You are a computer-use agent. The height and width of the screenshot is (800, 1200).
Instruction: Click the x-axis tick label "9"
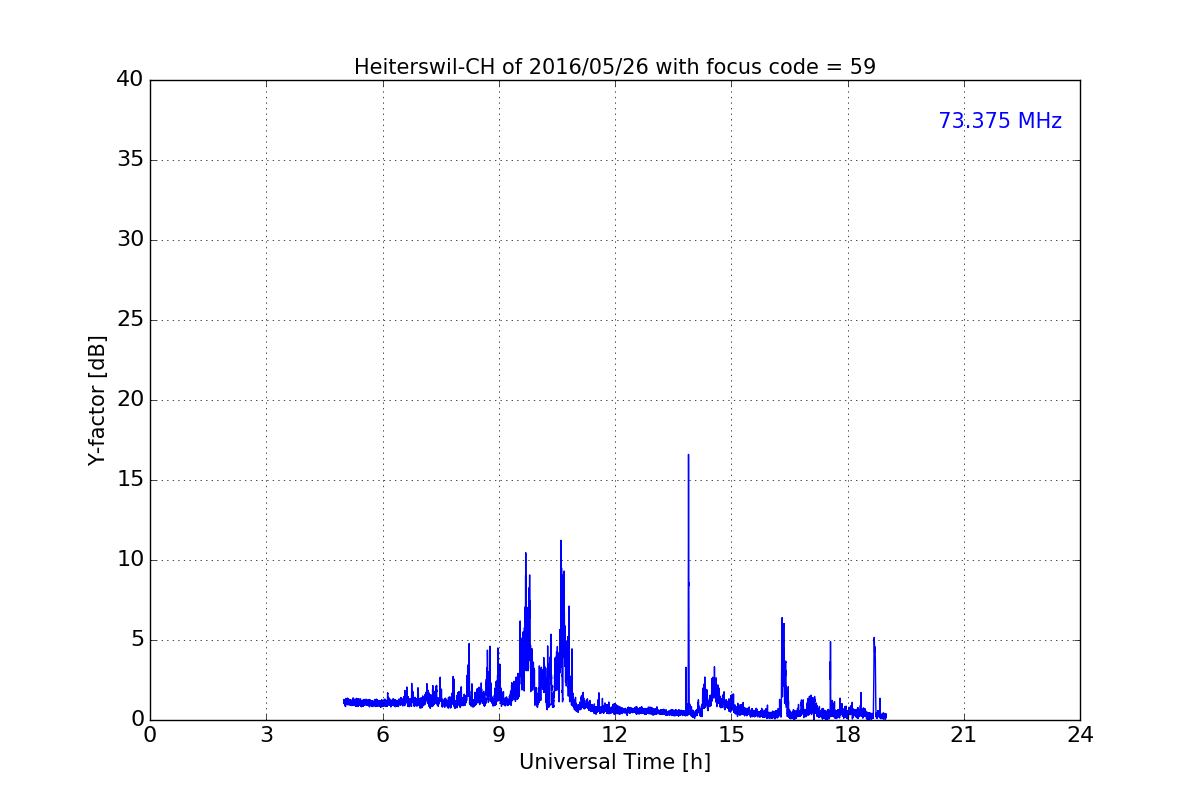(x=499, y=735)
